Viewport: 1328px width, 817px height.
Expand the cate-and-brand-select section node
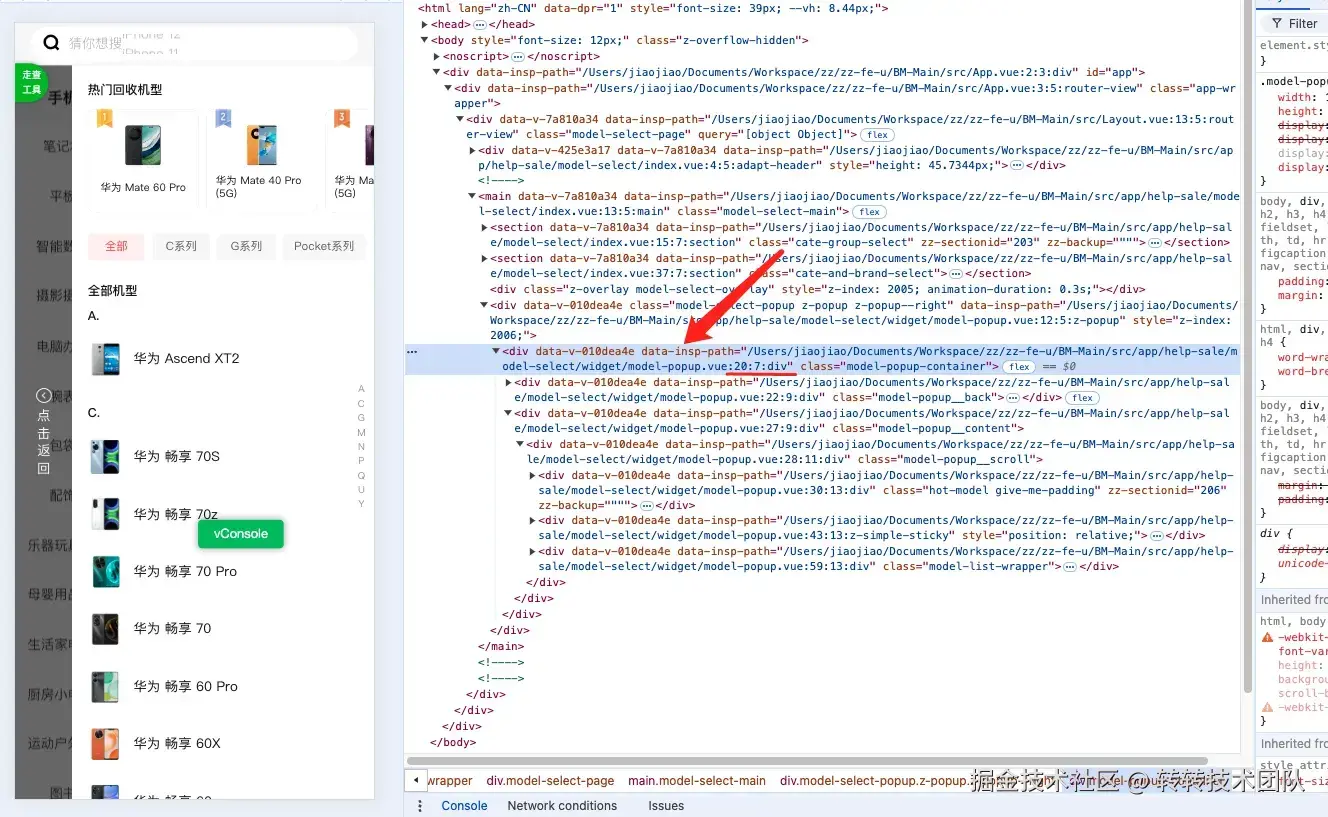(485, 258)
